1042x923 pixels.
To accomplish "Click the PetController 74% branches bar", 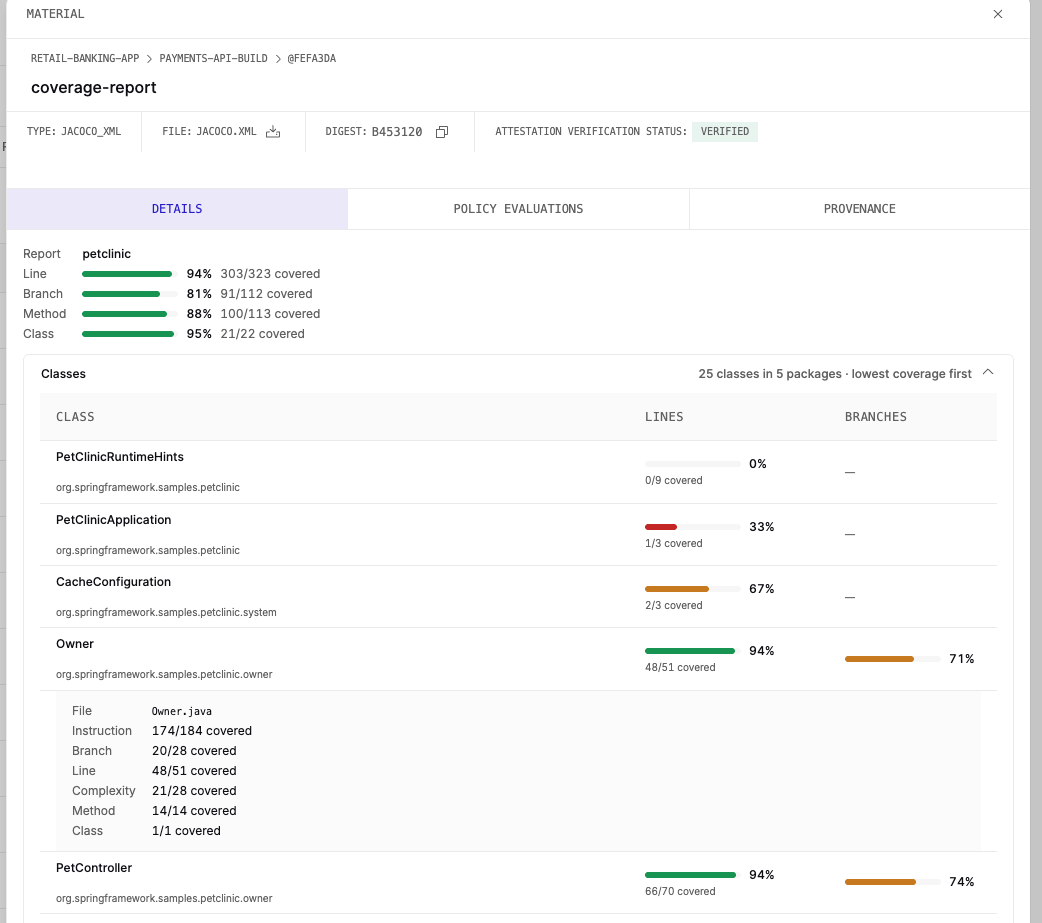I will tap(892, 882).
